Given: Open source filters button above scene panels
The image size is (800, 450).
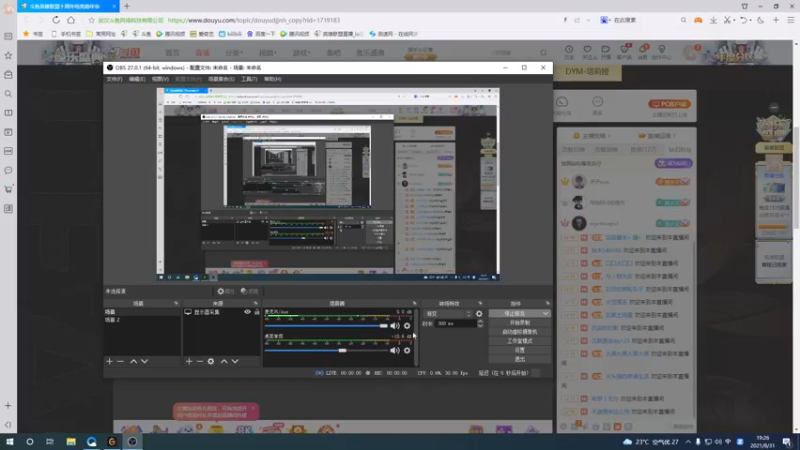Looking at the screenshot, I should point(249,291).
